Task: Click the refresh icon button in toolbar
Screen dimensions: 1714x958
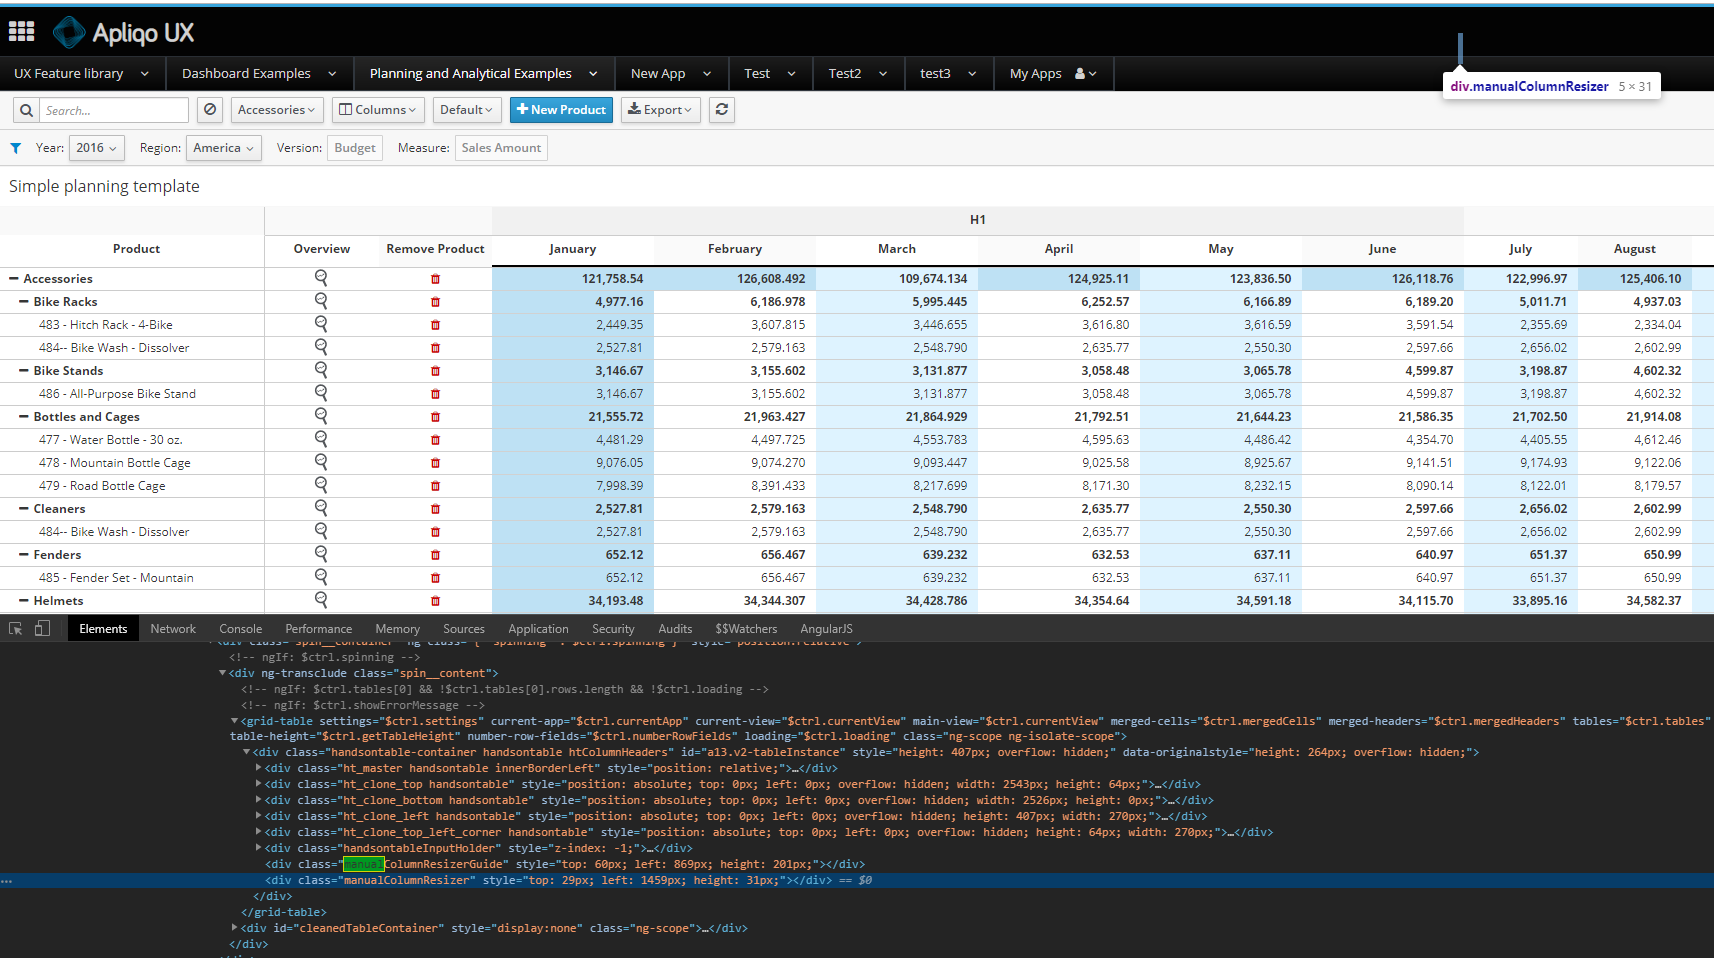Action: [x=722, y=110]
